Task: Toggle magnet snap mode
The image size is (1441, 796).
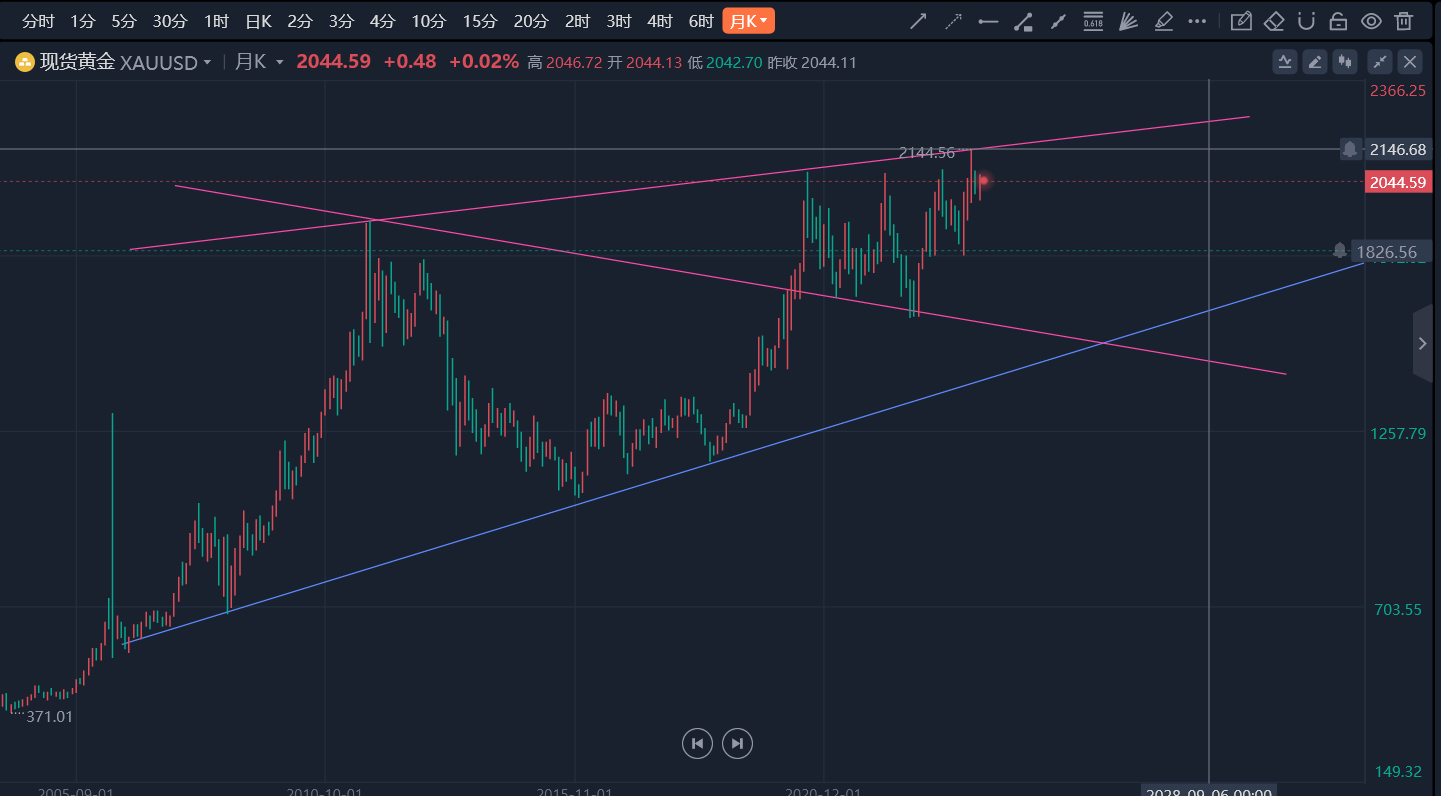Action: 1305,21
